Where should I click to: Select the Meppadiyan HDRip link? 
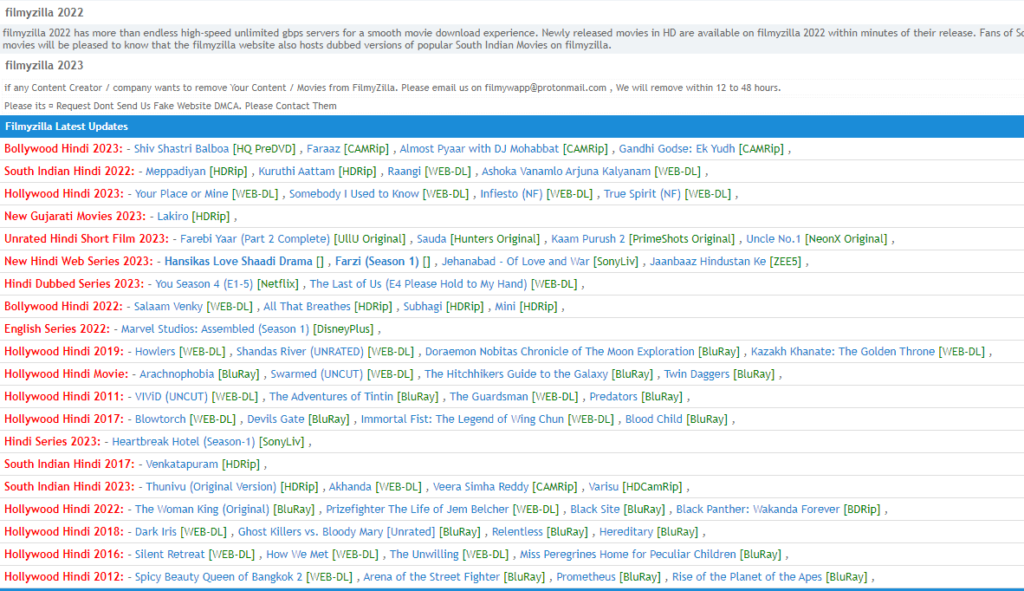click(x=175, y=171)
